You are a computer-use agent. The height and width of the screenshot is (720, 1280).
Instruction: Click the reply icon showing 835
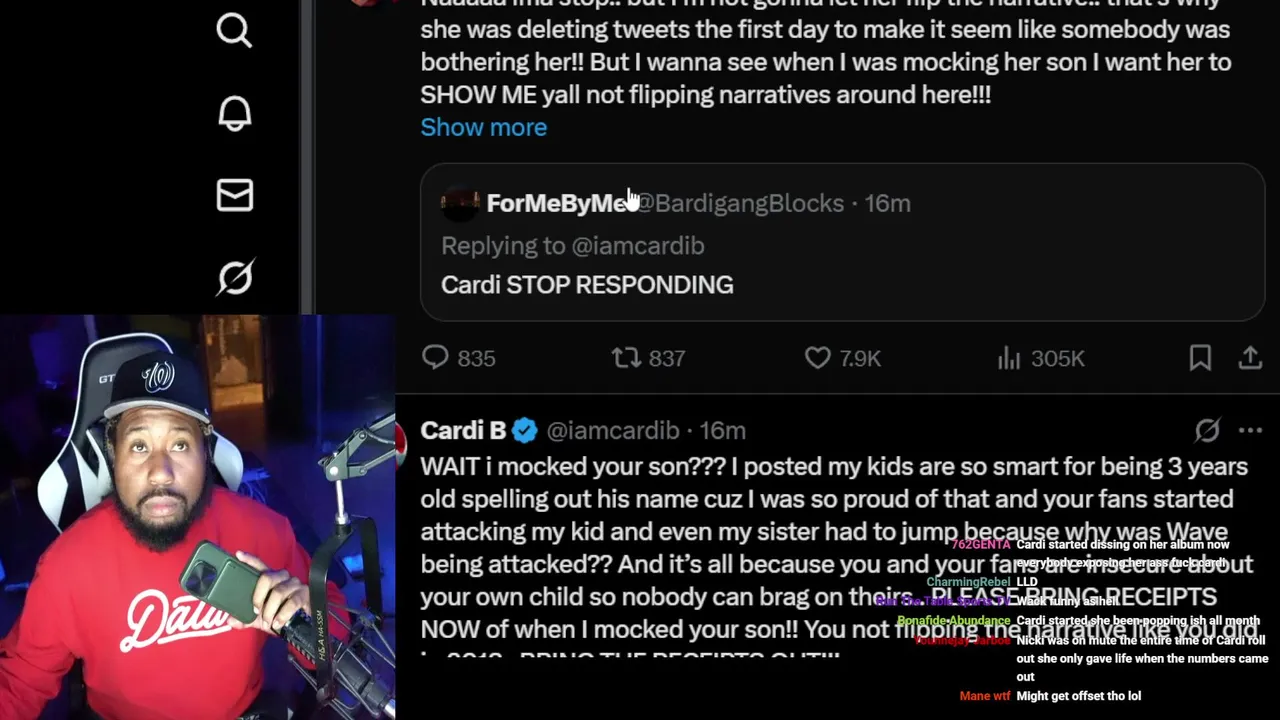click(436, 358)
